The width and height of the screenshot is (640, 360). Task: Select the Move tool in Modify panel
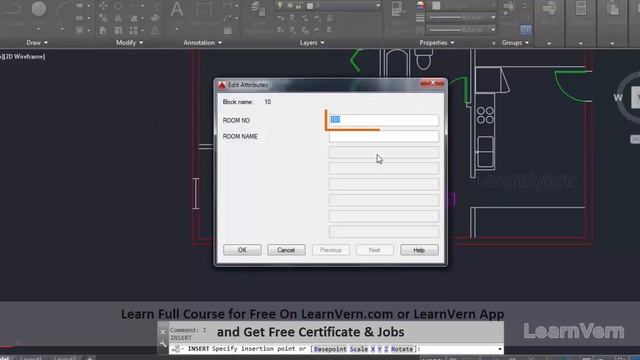pos(103,5)
